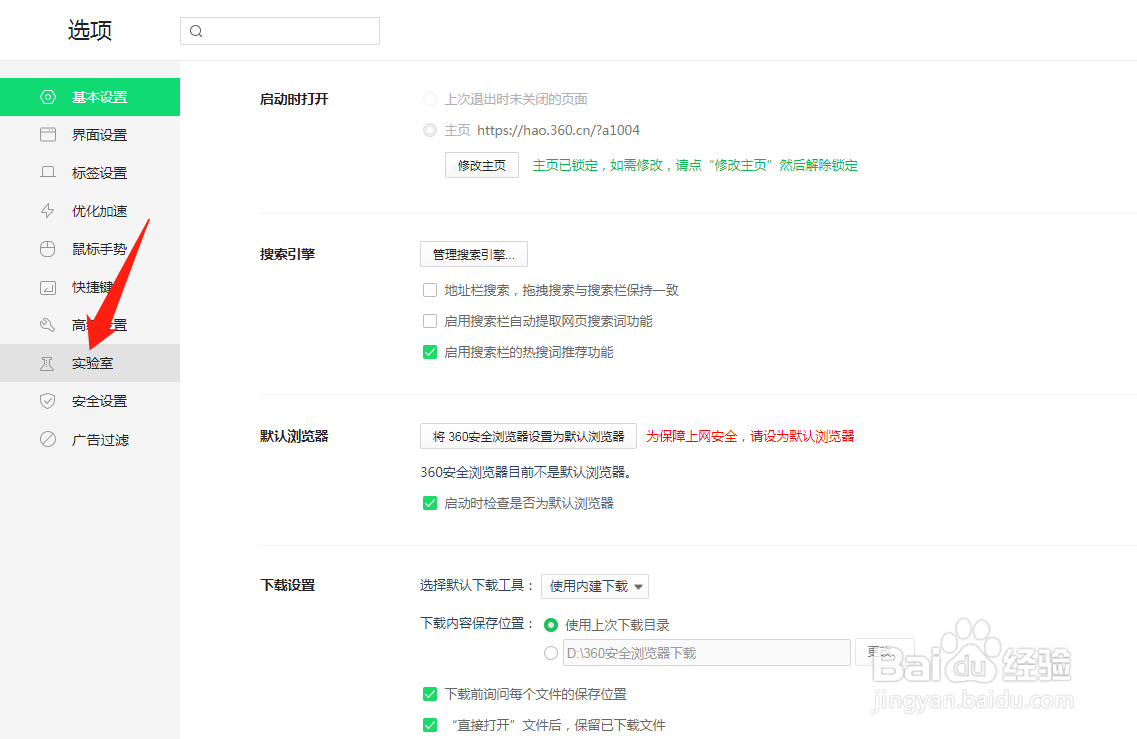1137x739 pixels.
Task: Open the 基本设置 section
Action: coord(90,96)
